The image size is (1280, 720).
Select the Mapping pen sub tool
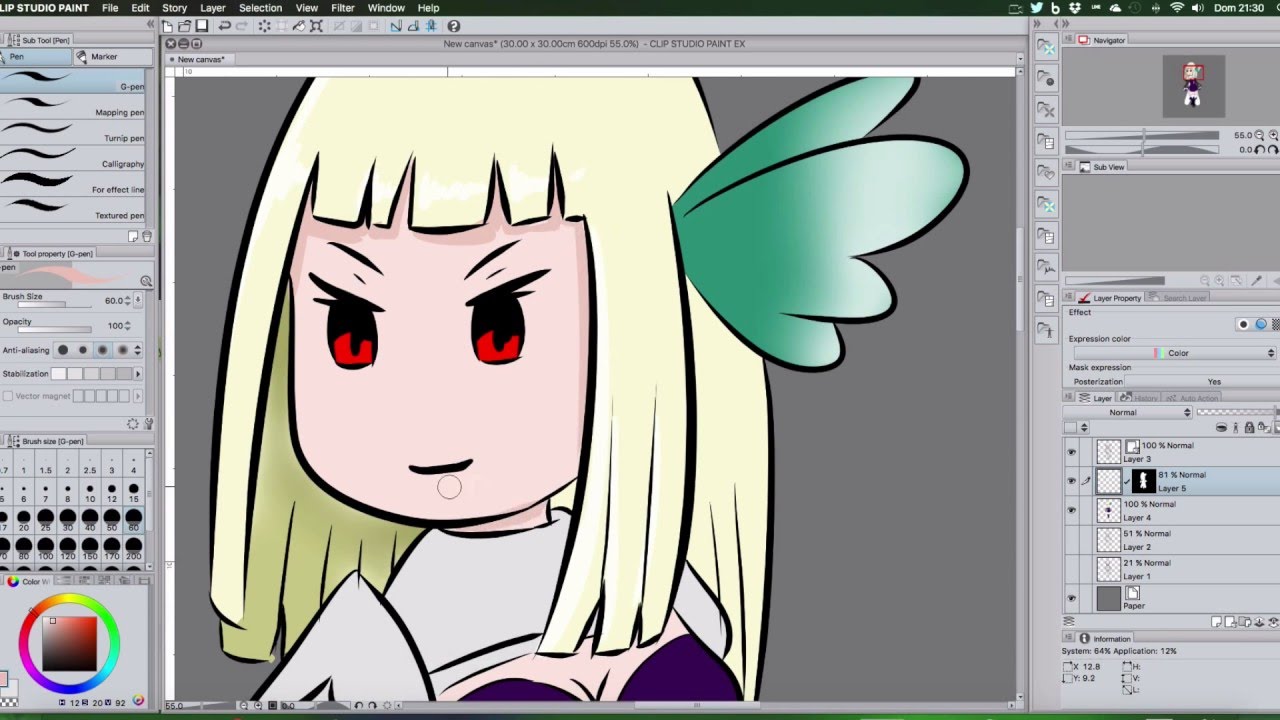coord(73,106)
